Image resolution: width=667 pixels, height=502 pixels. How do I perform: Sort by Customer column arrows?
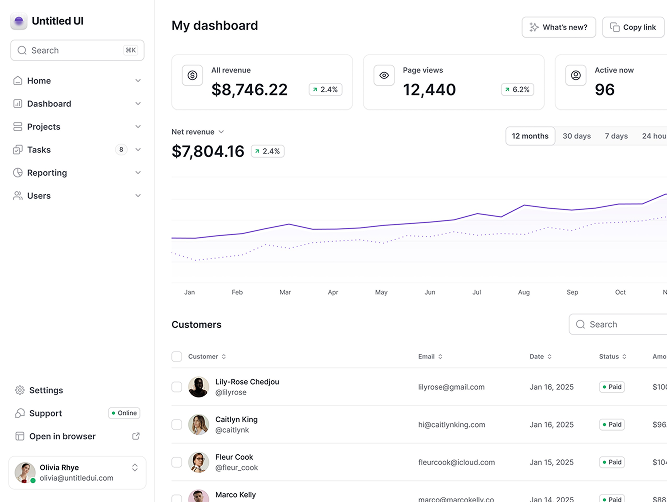(224, 357)
